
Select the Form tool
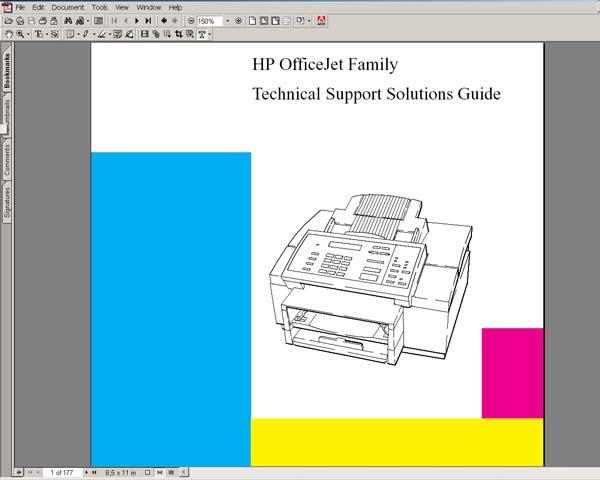190,34
